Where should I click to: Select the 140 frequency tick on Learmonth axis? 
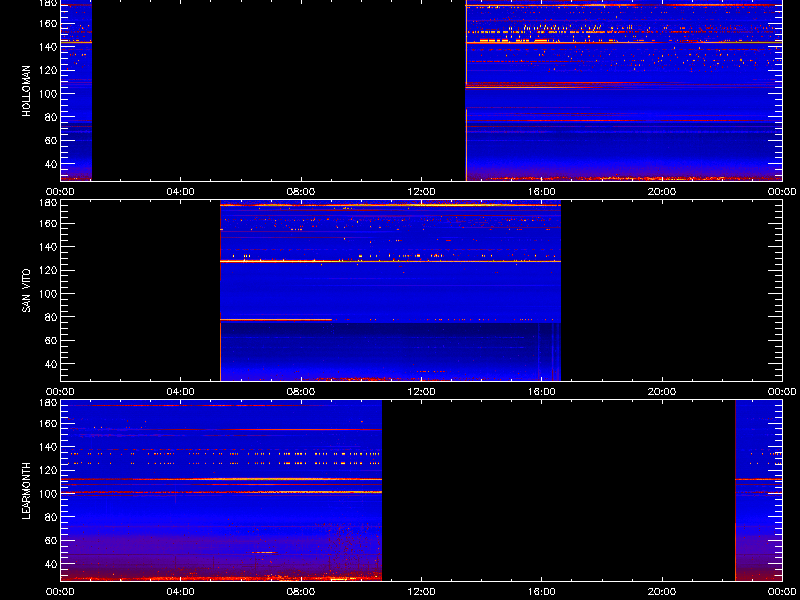48,447
